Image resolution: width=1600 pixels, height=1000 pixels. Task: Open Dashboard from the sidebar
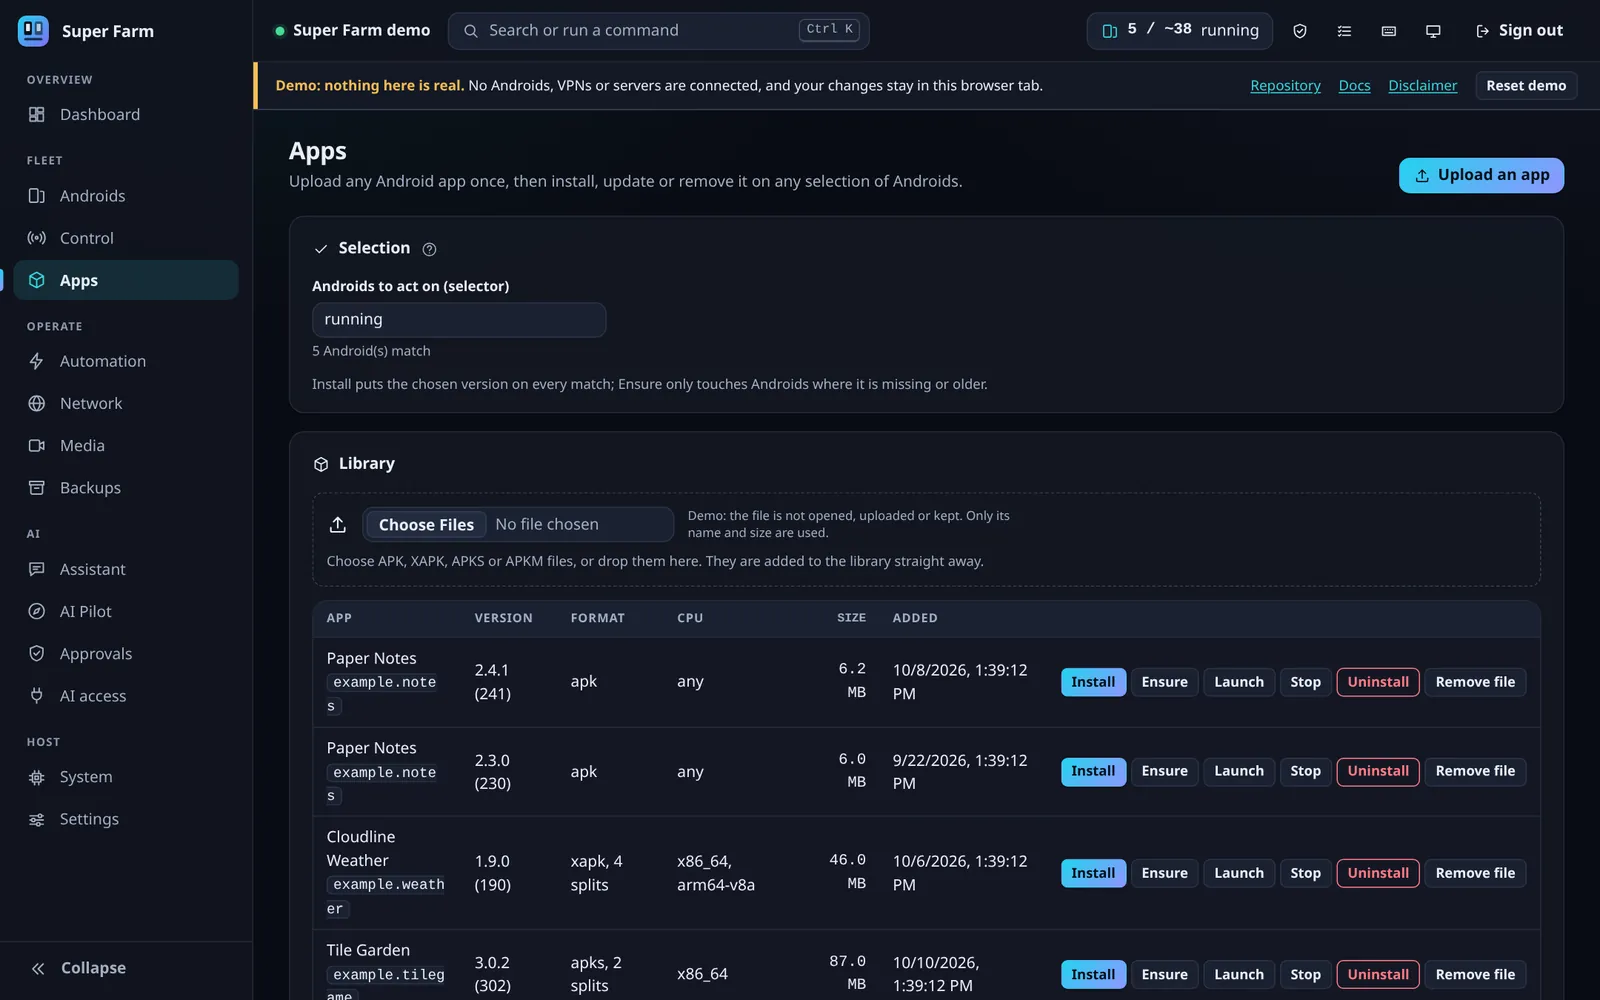126,114
